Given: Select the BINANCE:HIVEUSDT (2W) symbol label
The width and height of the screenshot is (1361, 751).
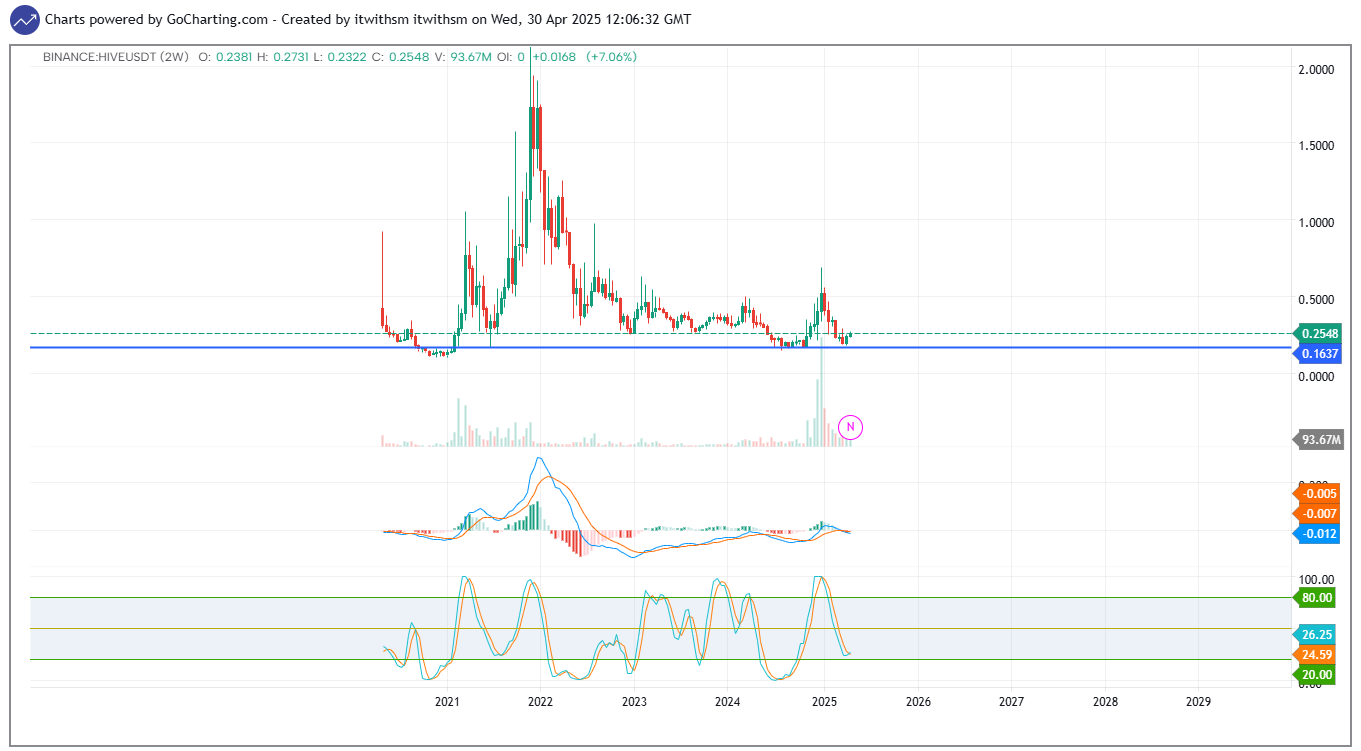Looking at the screenshot, I should point(116,57).
